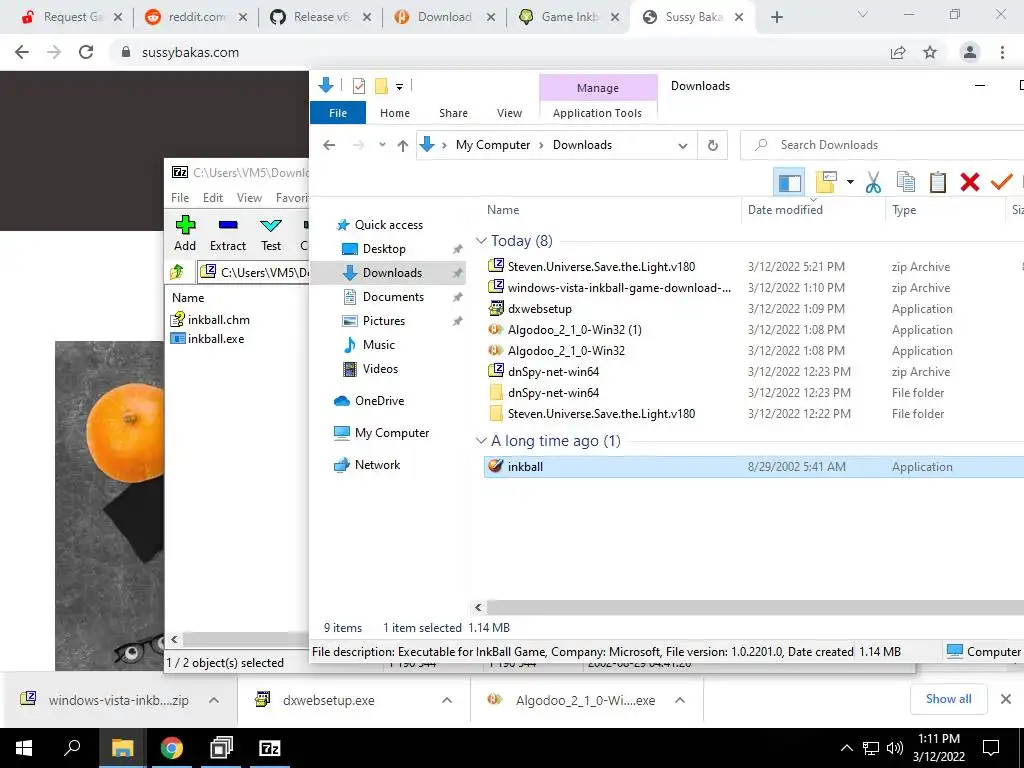Click the 7-Zip Add button
This screenshot has height=768, width=1024.
185,233
